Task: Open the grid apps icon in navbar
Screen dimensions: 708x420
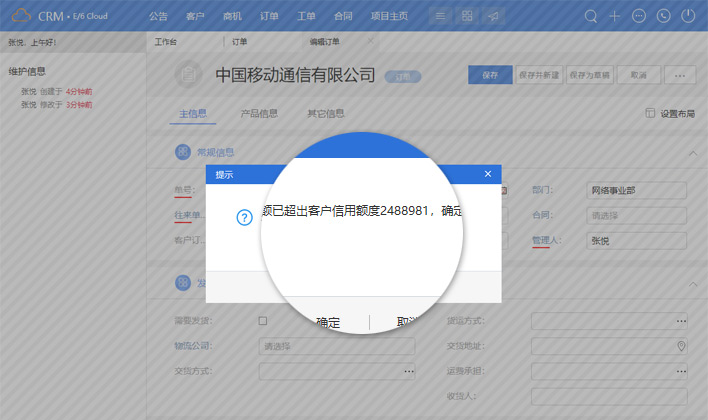Action: point(466,16)
